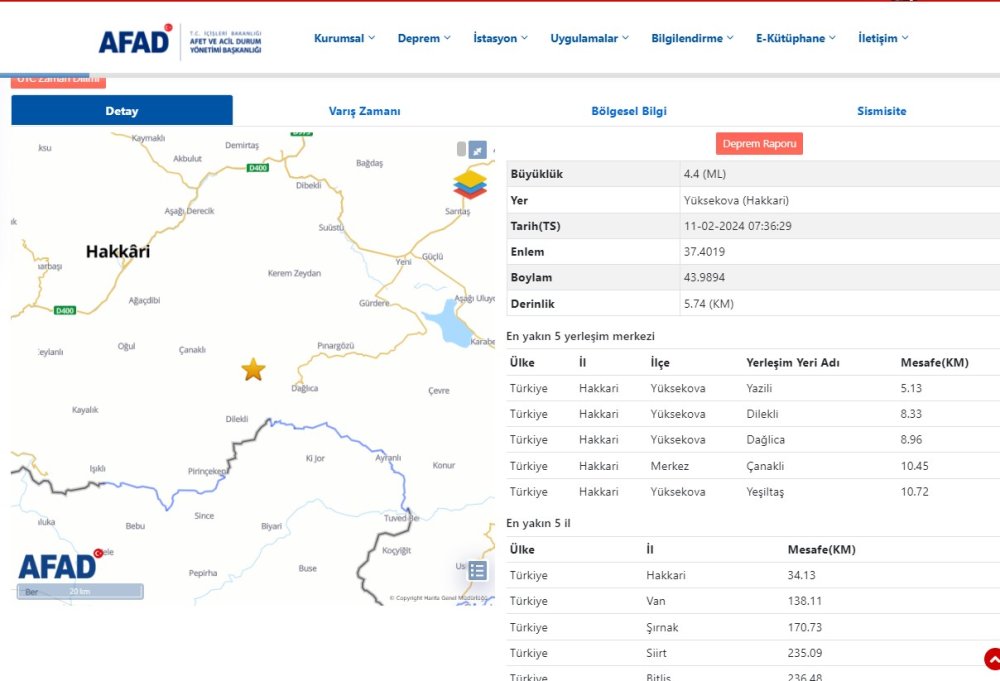The height and width of the screenshot is (681, 1000).
Task: Click the fullscreen expand icon on map
Action: point(478,148)
